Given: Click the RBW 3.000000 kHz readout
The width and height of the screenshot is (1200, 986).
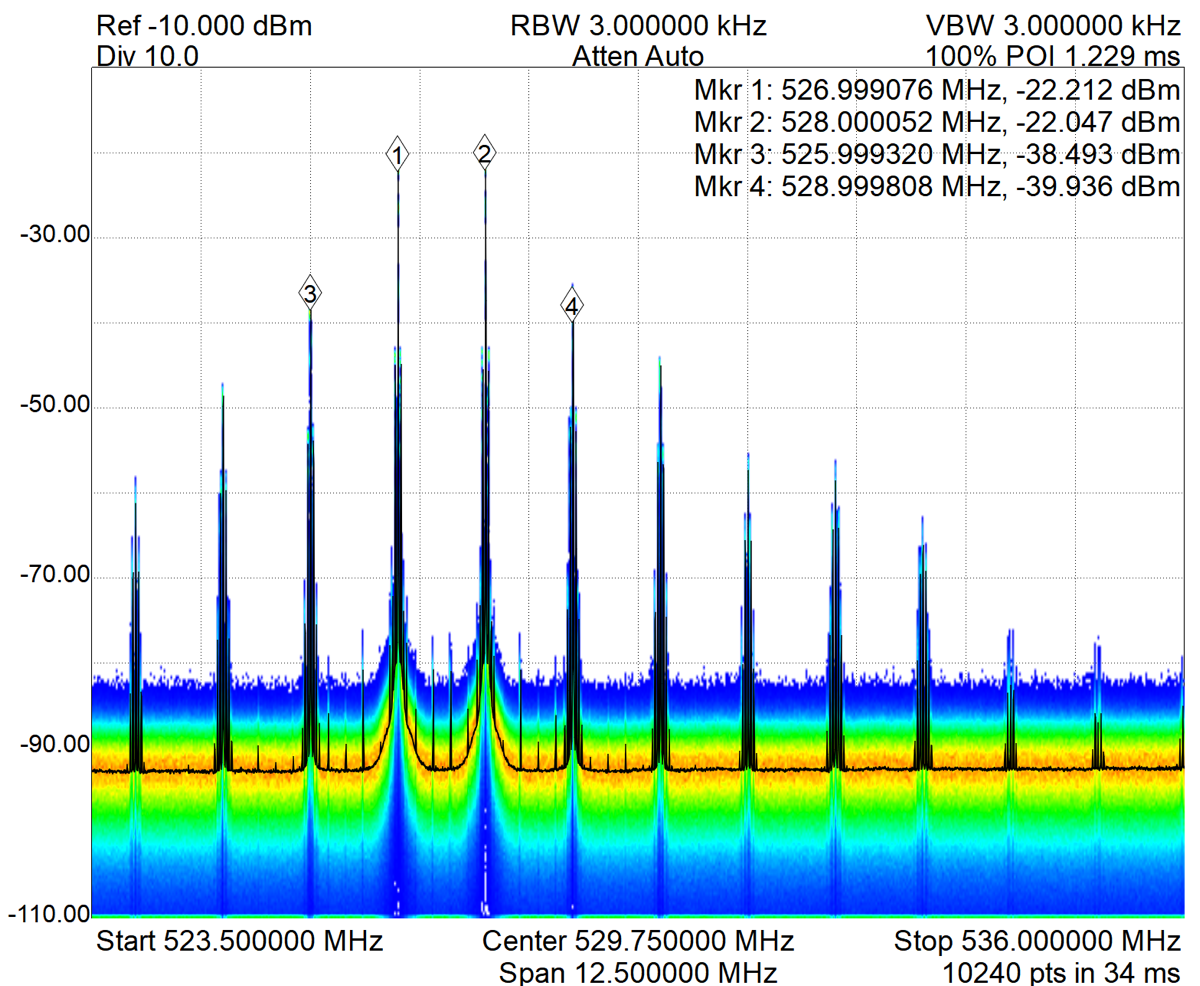Looking at the screenshot, I should click(638, 26).
